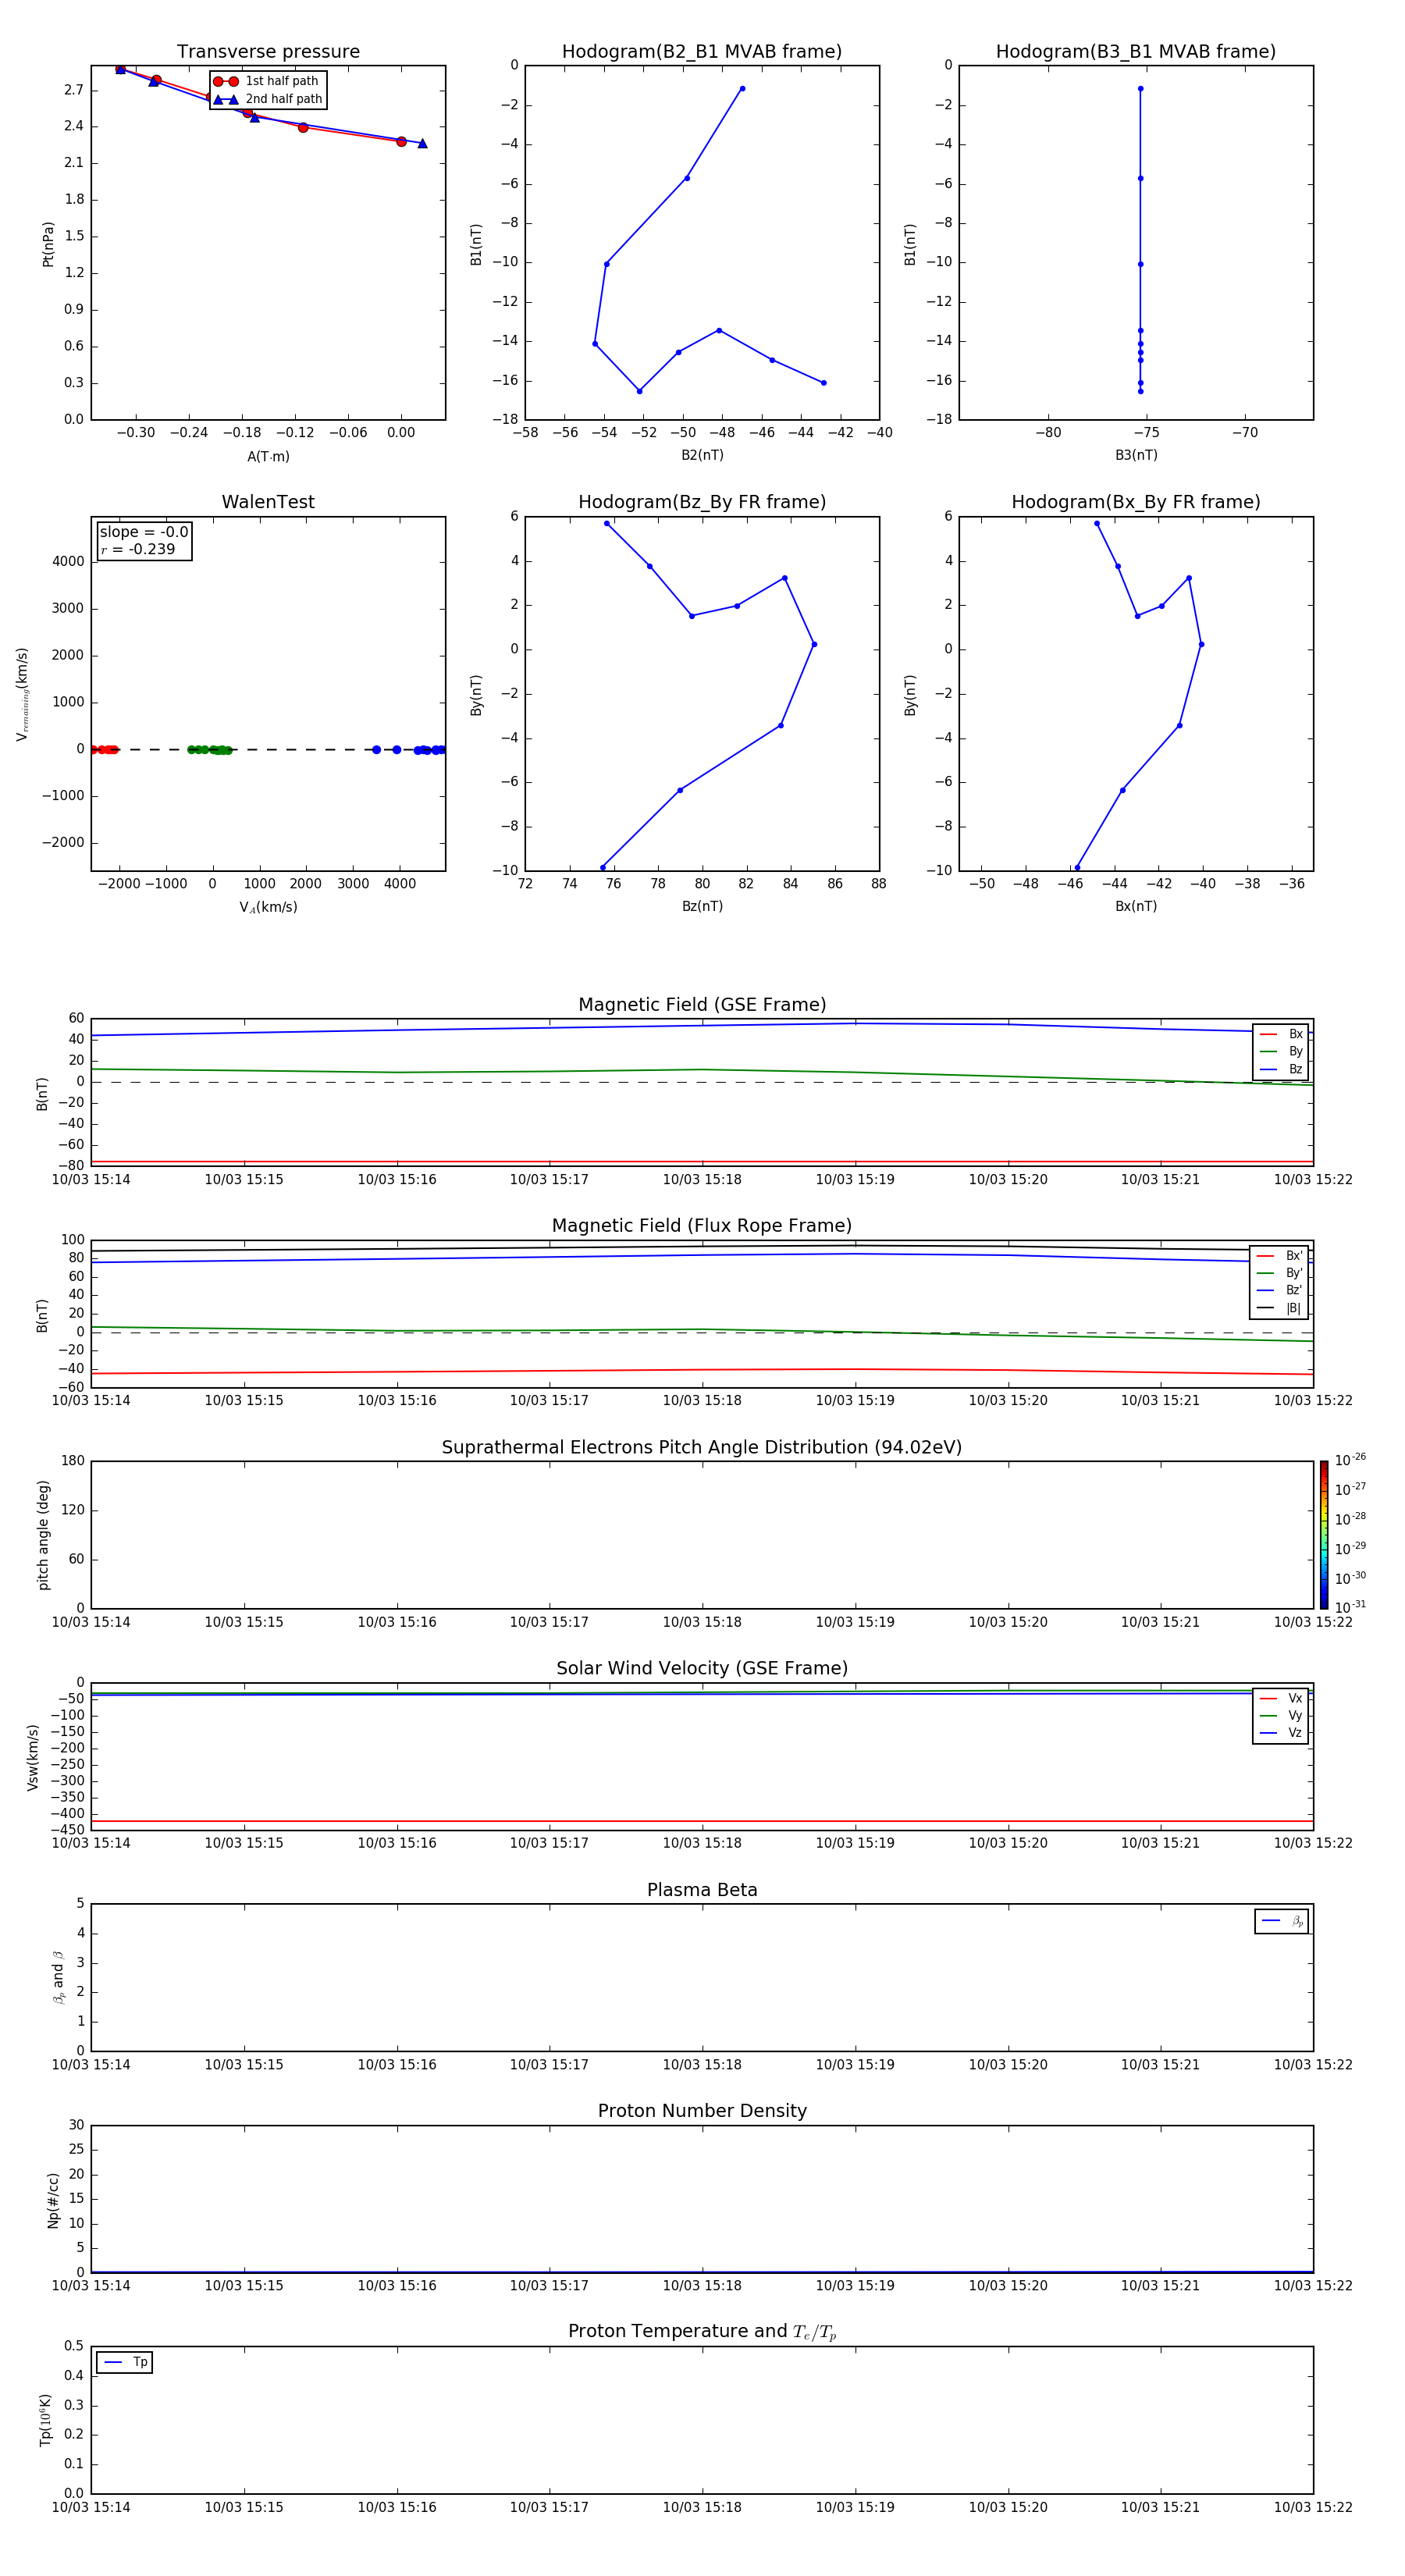
Task: Select the "Vz" entry in velocity legend
Action: (x=1281, y=1733)
